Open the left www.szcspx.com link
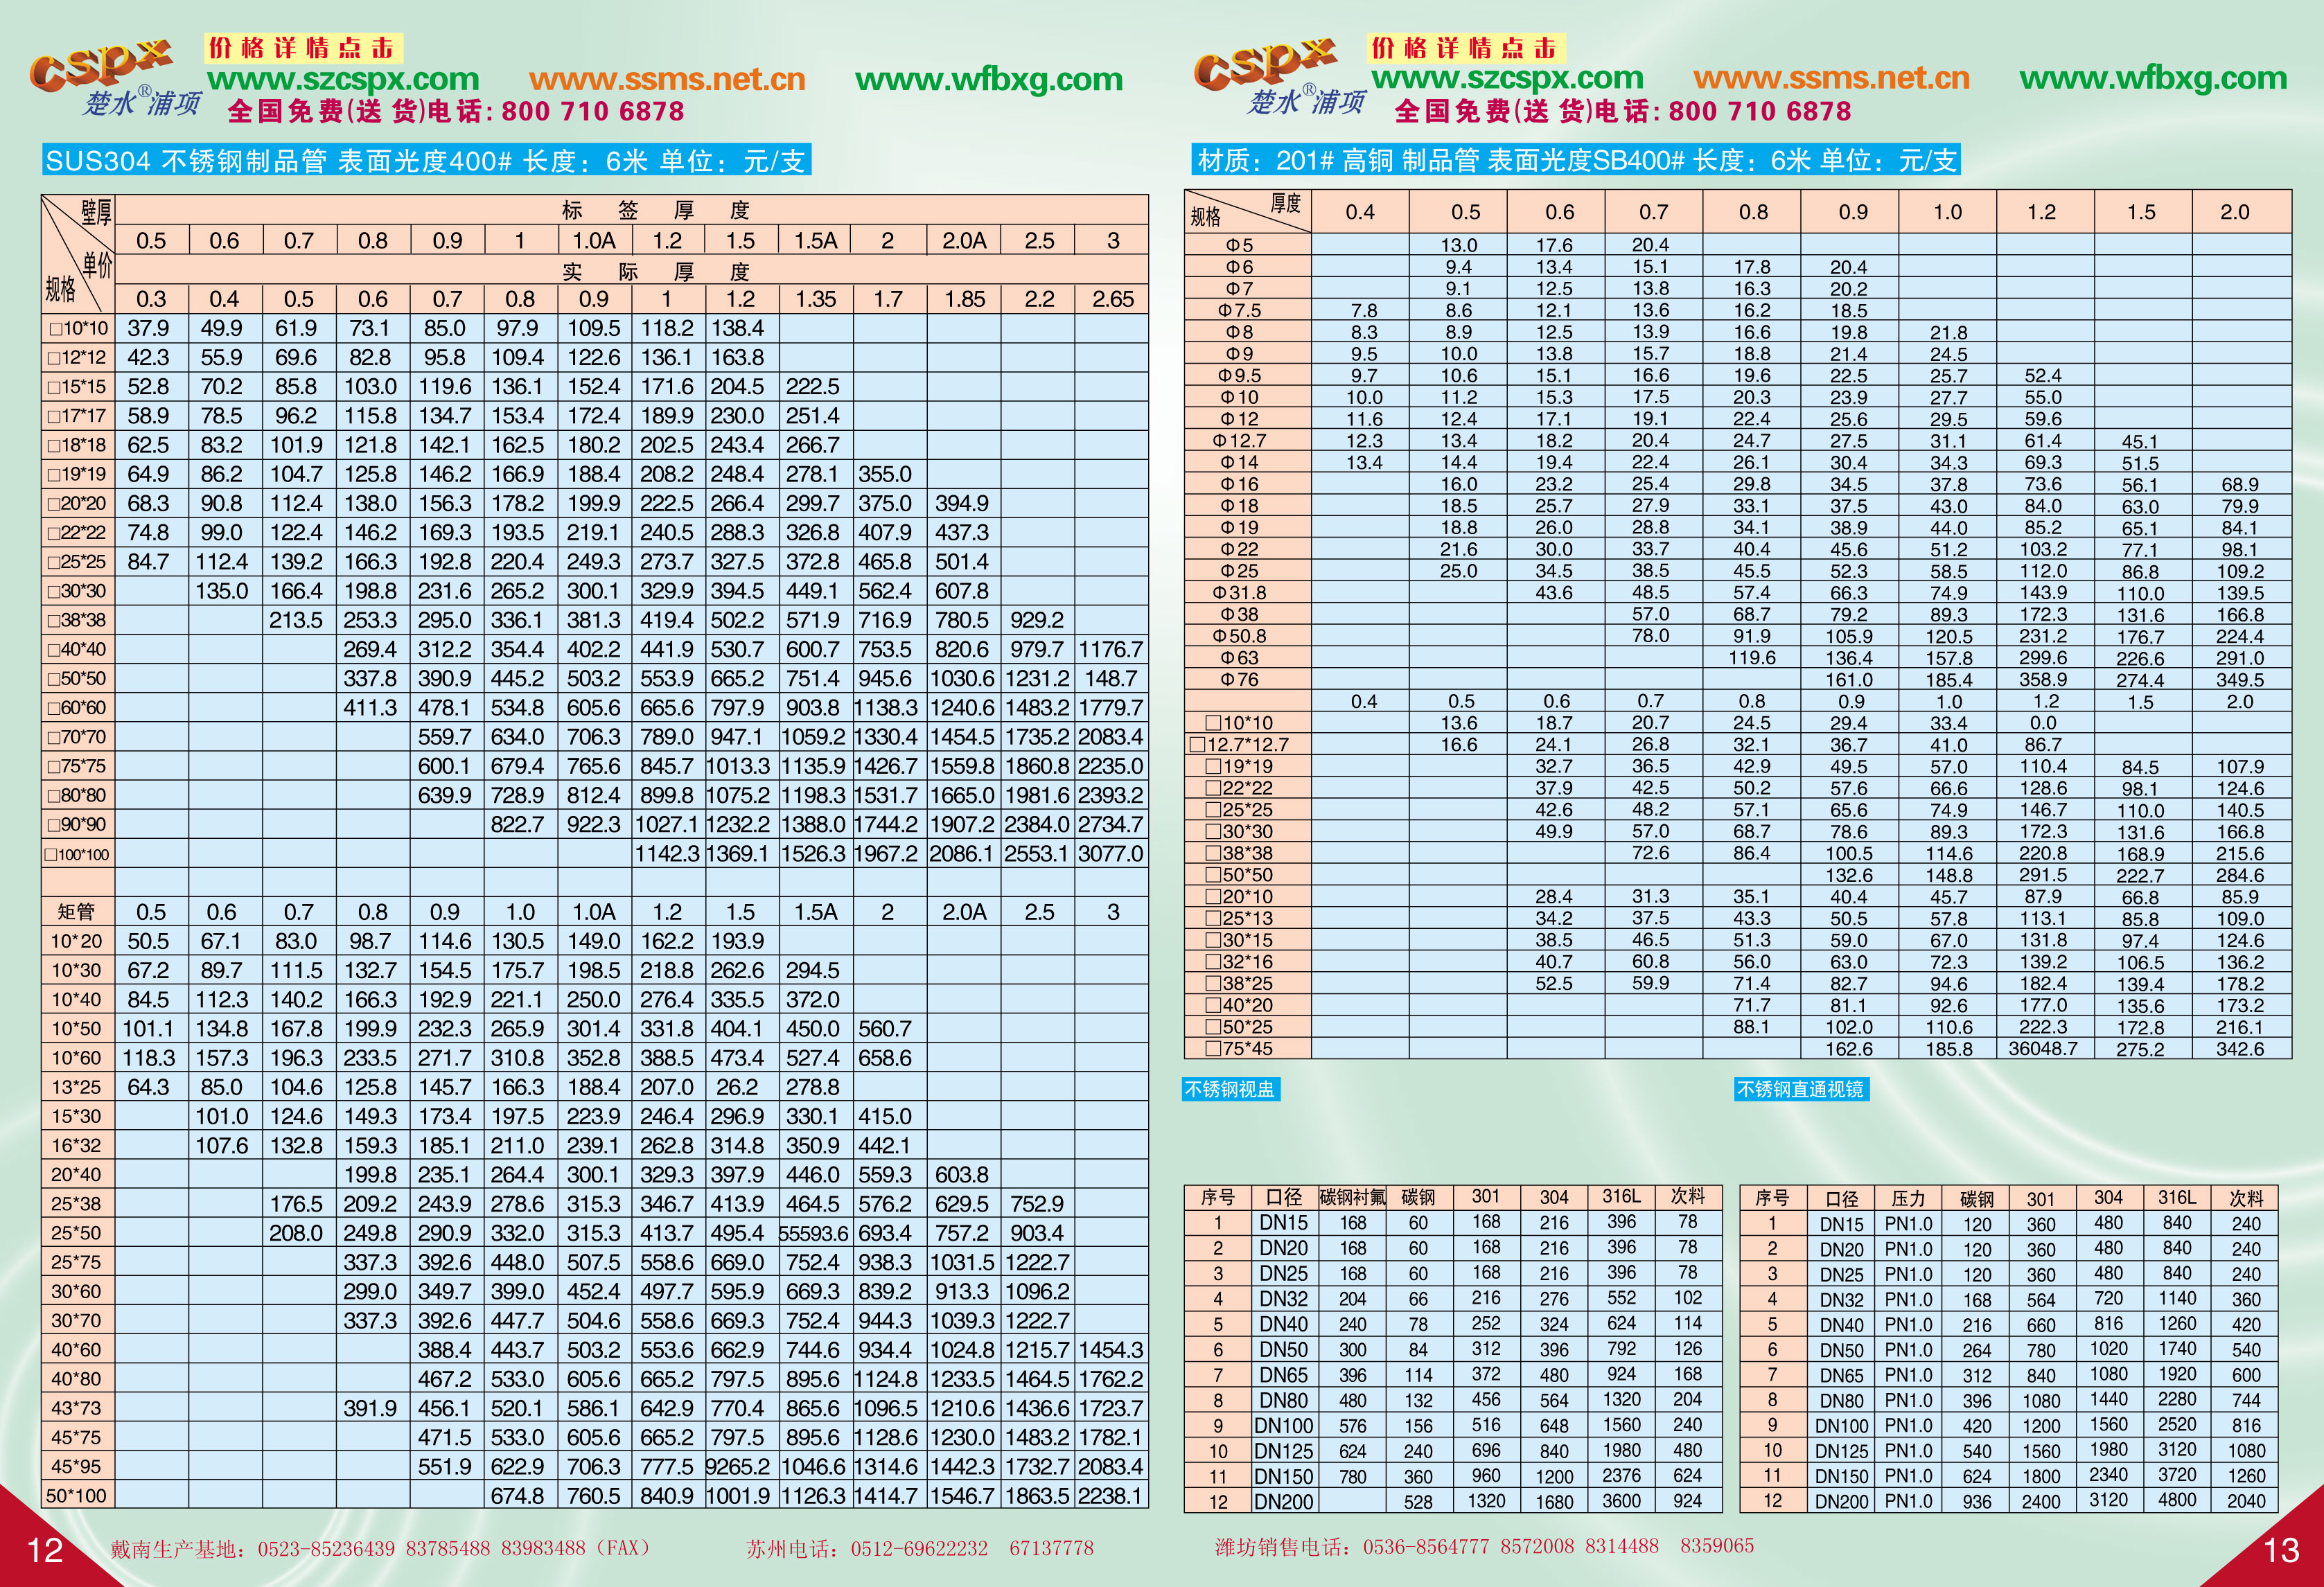The width and height of the screenshot is (2324, 1587). point(343,79)
